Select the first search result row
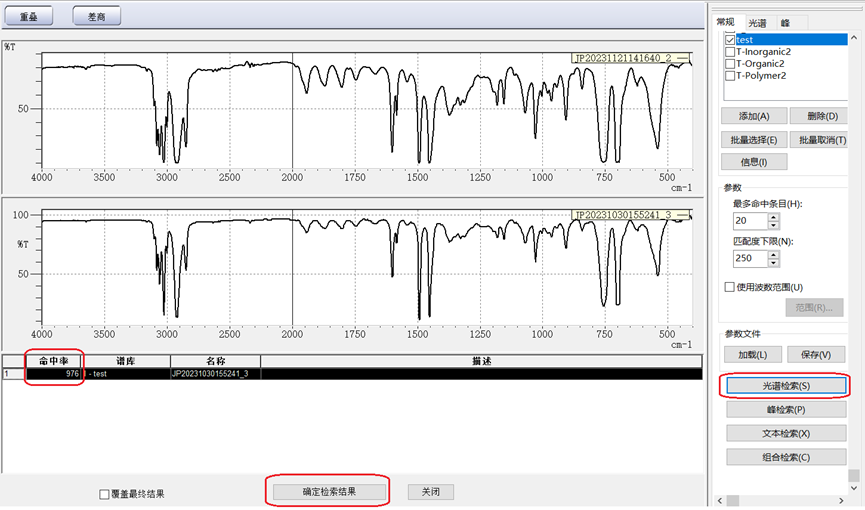Viewport: 865px width, 510px height. click(x=300, y=373)
